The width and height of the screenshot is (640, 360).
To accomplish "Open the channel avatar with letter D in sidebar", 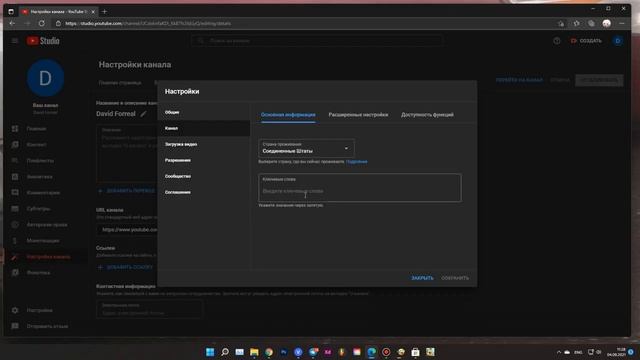I will tap(45, 78).
